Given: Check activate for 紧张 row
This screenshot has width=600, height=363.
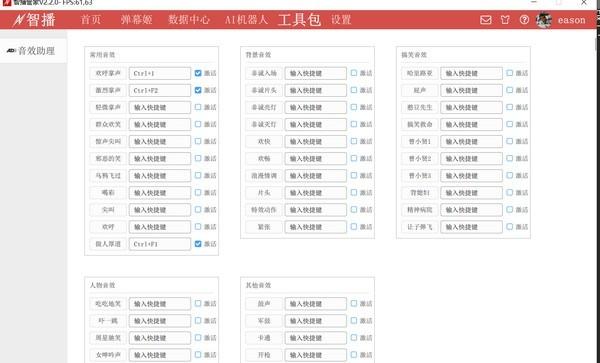Looking at the screenshot, I should tap(354, 227).
